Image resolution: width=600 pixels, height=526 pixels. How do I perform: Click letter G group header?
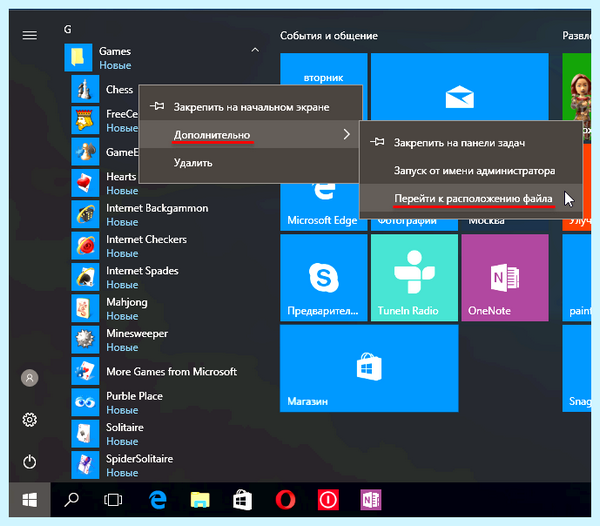coord(68,29)
